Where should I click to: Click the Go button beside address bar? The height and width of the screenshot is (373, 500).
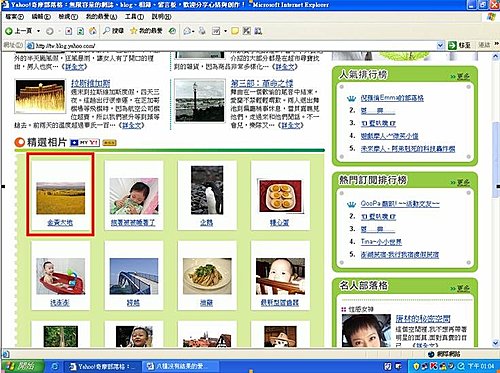459,45
